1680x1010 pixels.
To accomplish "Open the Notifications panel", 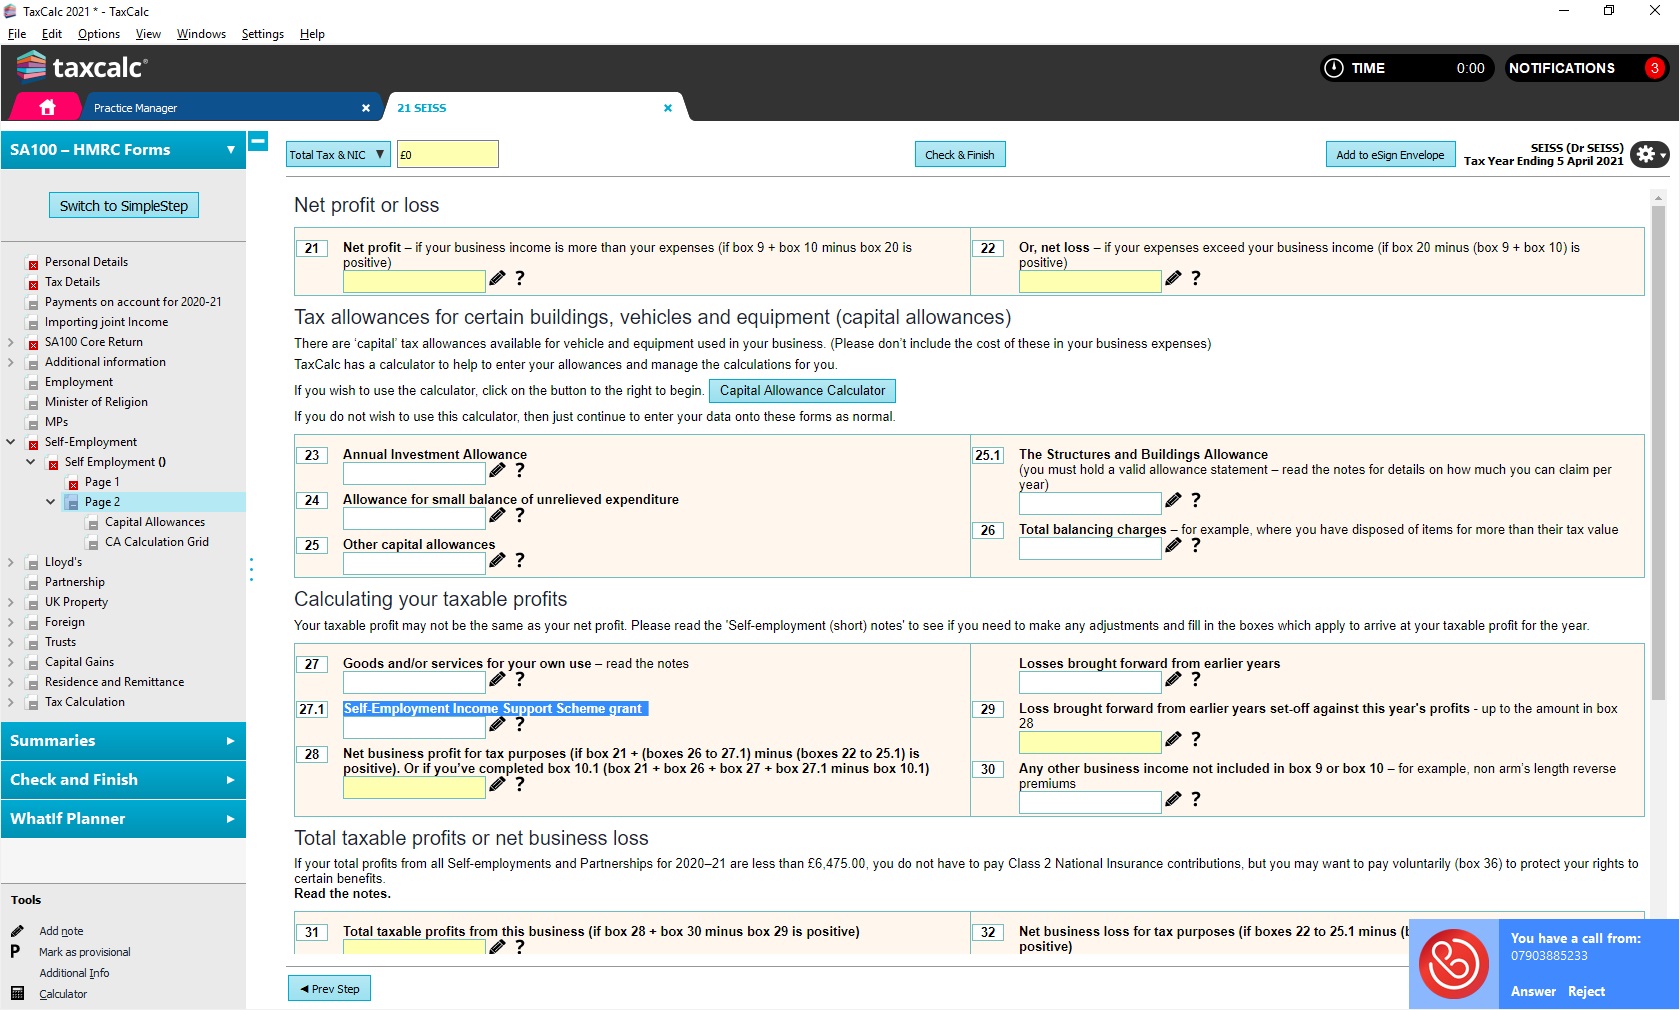I will [x=1587, y=68].
